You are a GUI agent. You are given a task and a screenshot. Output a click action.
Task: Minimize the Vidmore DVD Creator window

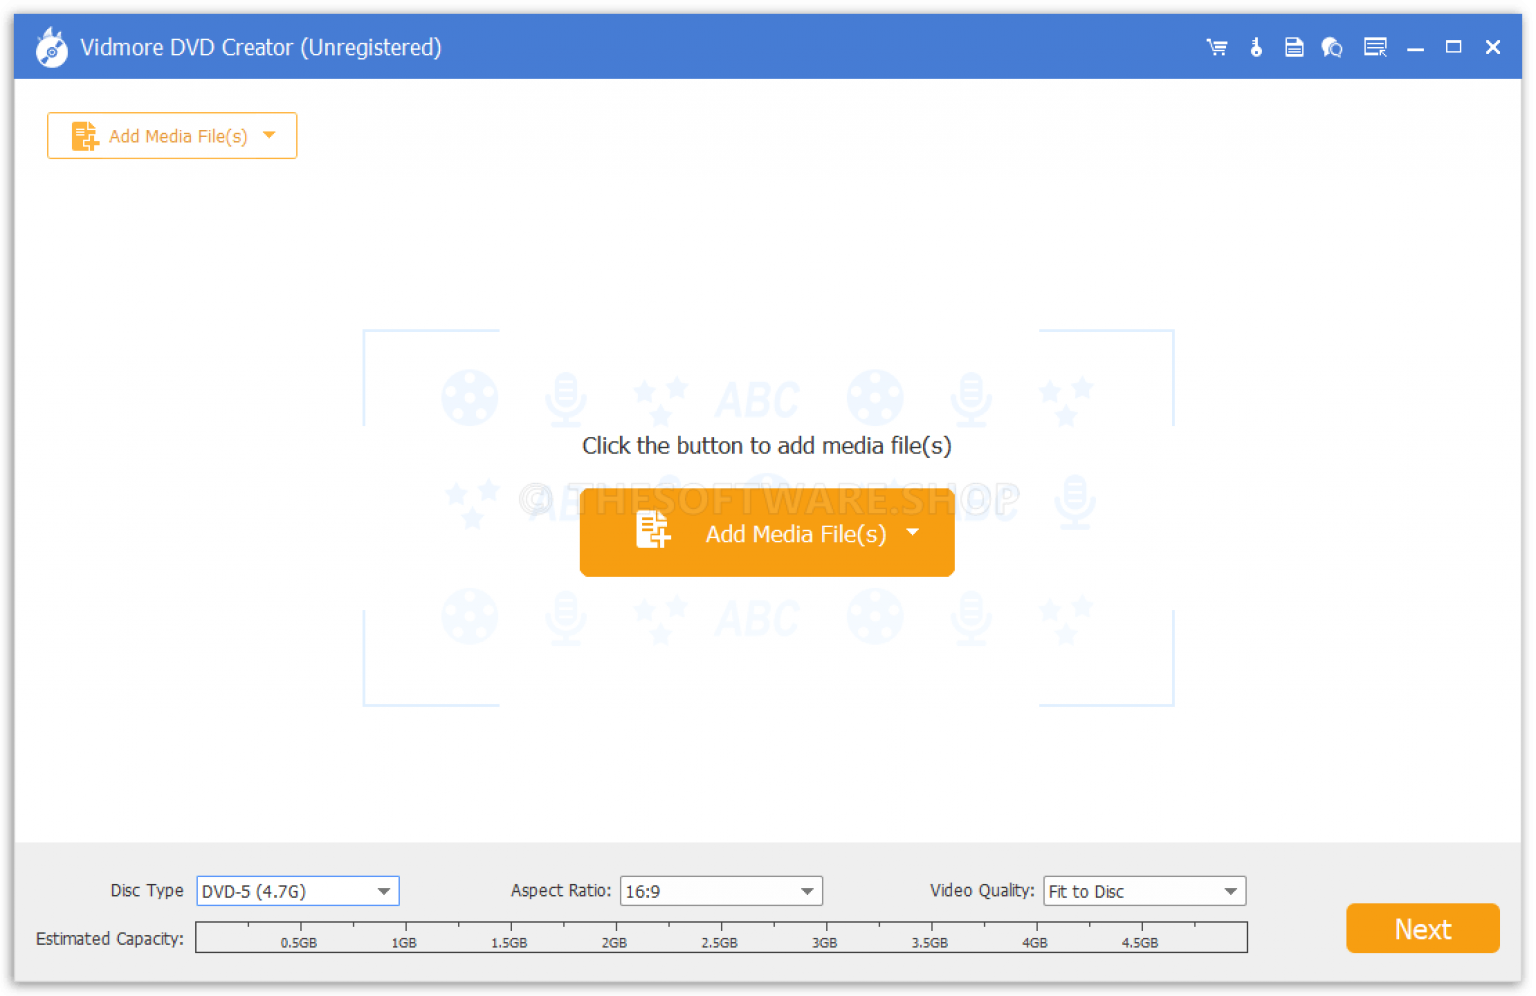[1415, 48]
